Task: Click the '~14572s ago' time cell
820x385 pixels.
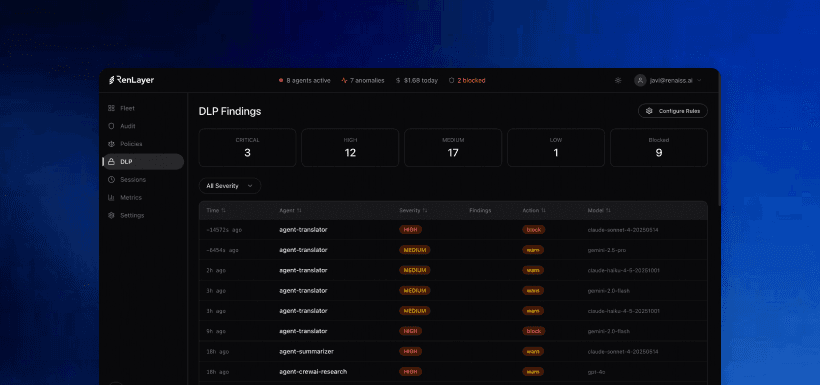Action: point(224,230)
